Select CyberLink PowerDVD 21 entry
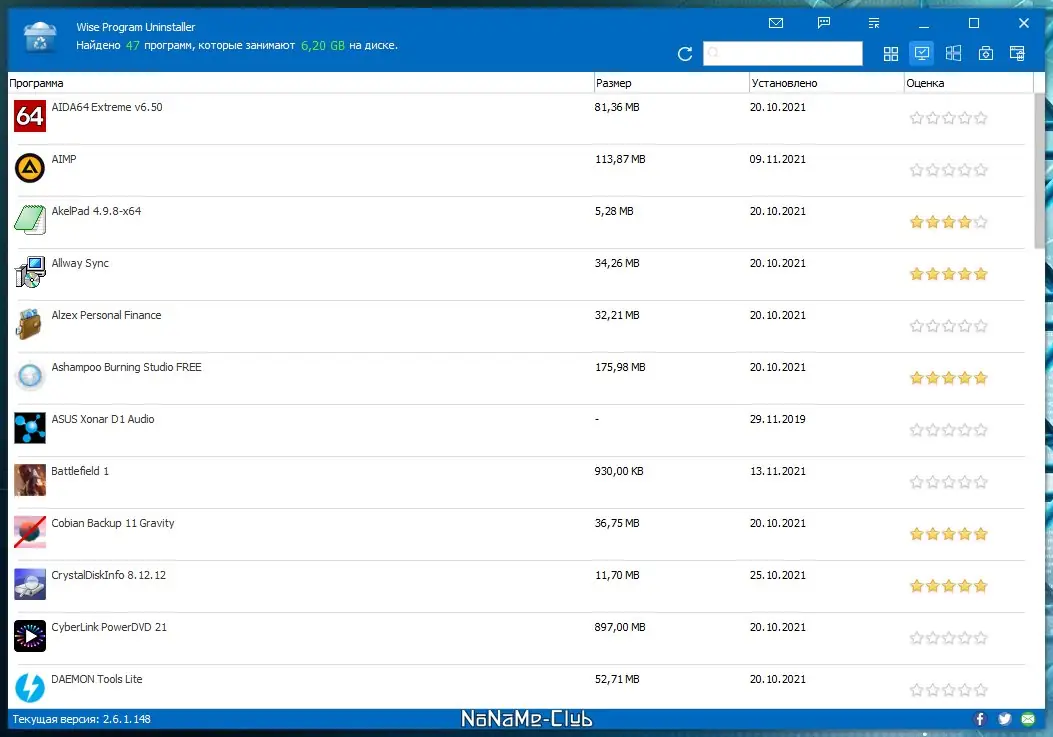The height and width of the screenshot is (737, 1053). [109, 627]
